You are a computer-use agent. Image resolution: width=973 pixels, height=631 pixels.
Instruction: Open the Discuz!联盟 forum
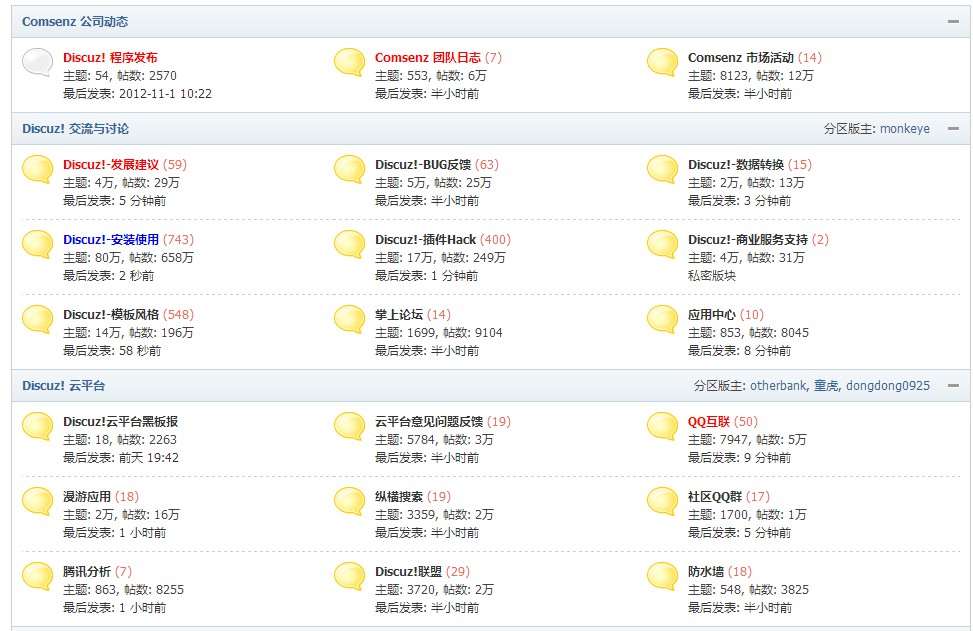click(408, 571)
